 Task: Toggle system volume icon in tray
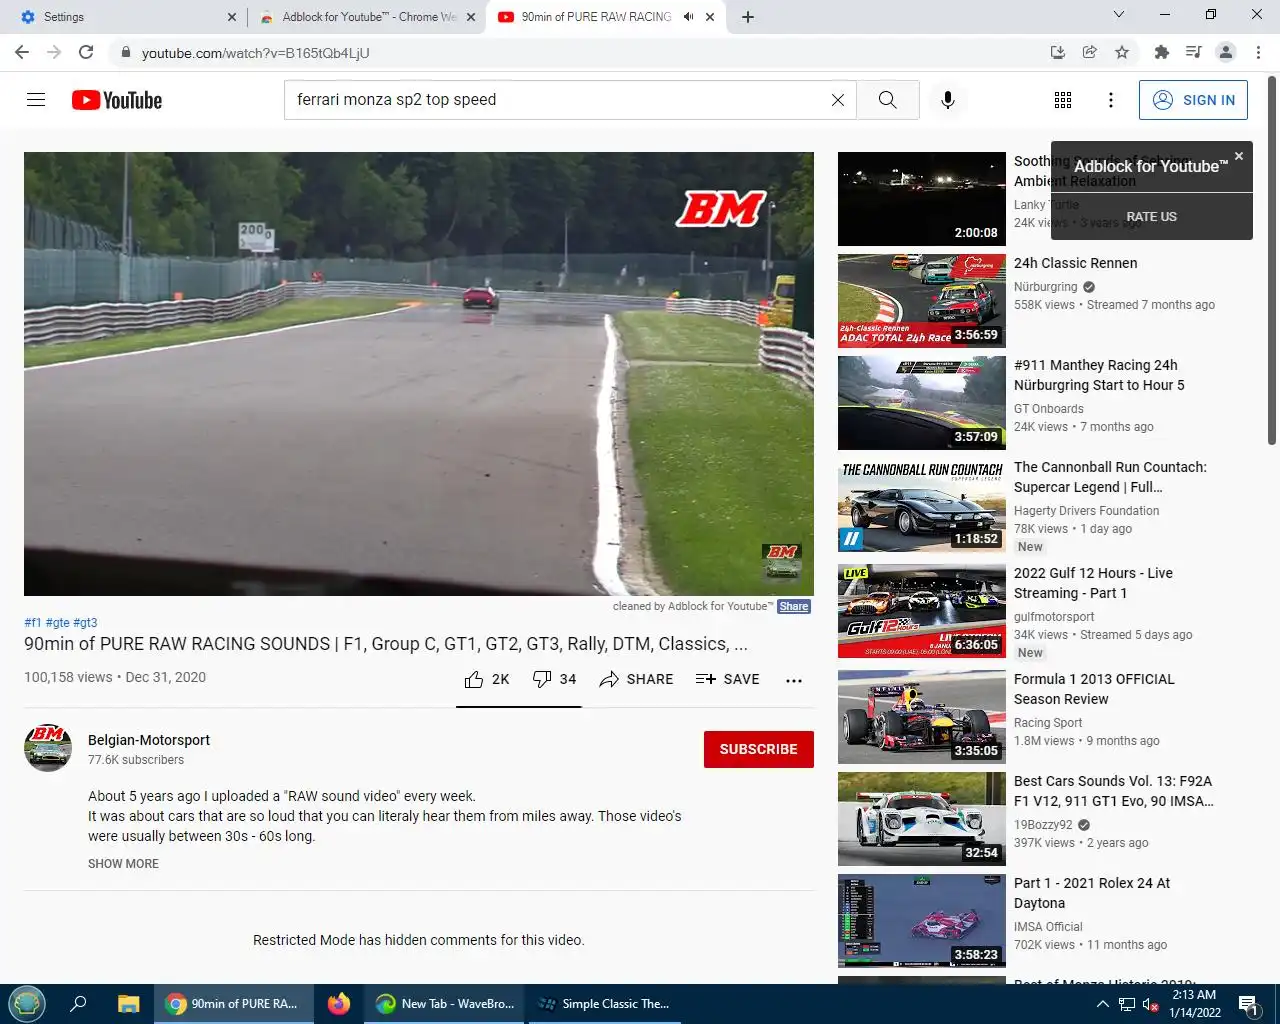pos(1150,1004)
